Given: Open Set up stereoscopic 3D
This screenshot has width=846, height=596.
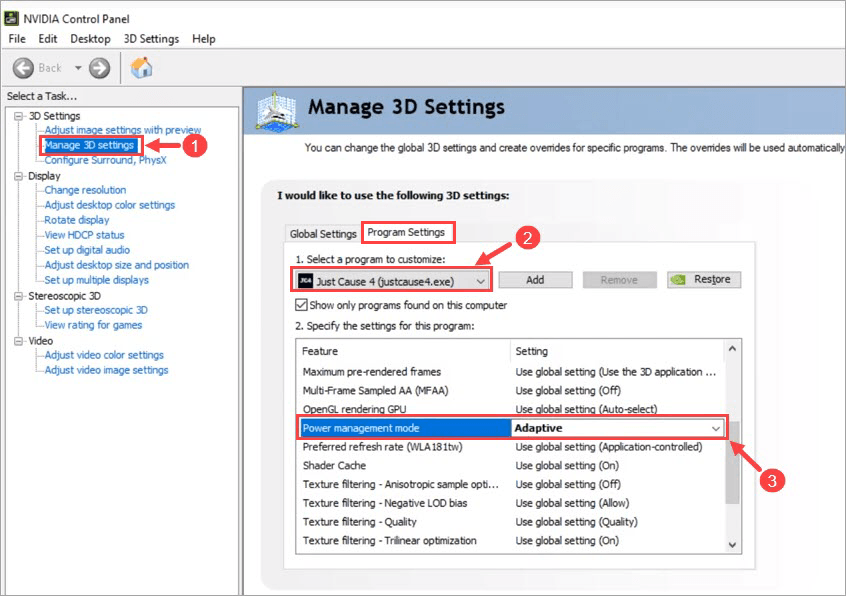Looking at the screenshot, I should [95, 310].
